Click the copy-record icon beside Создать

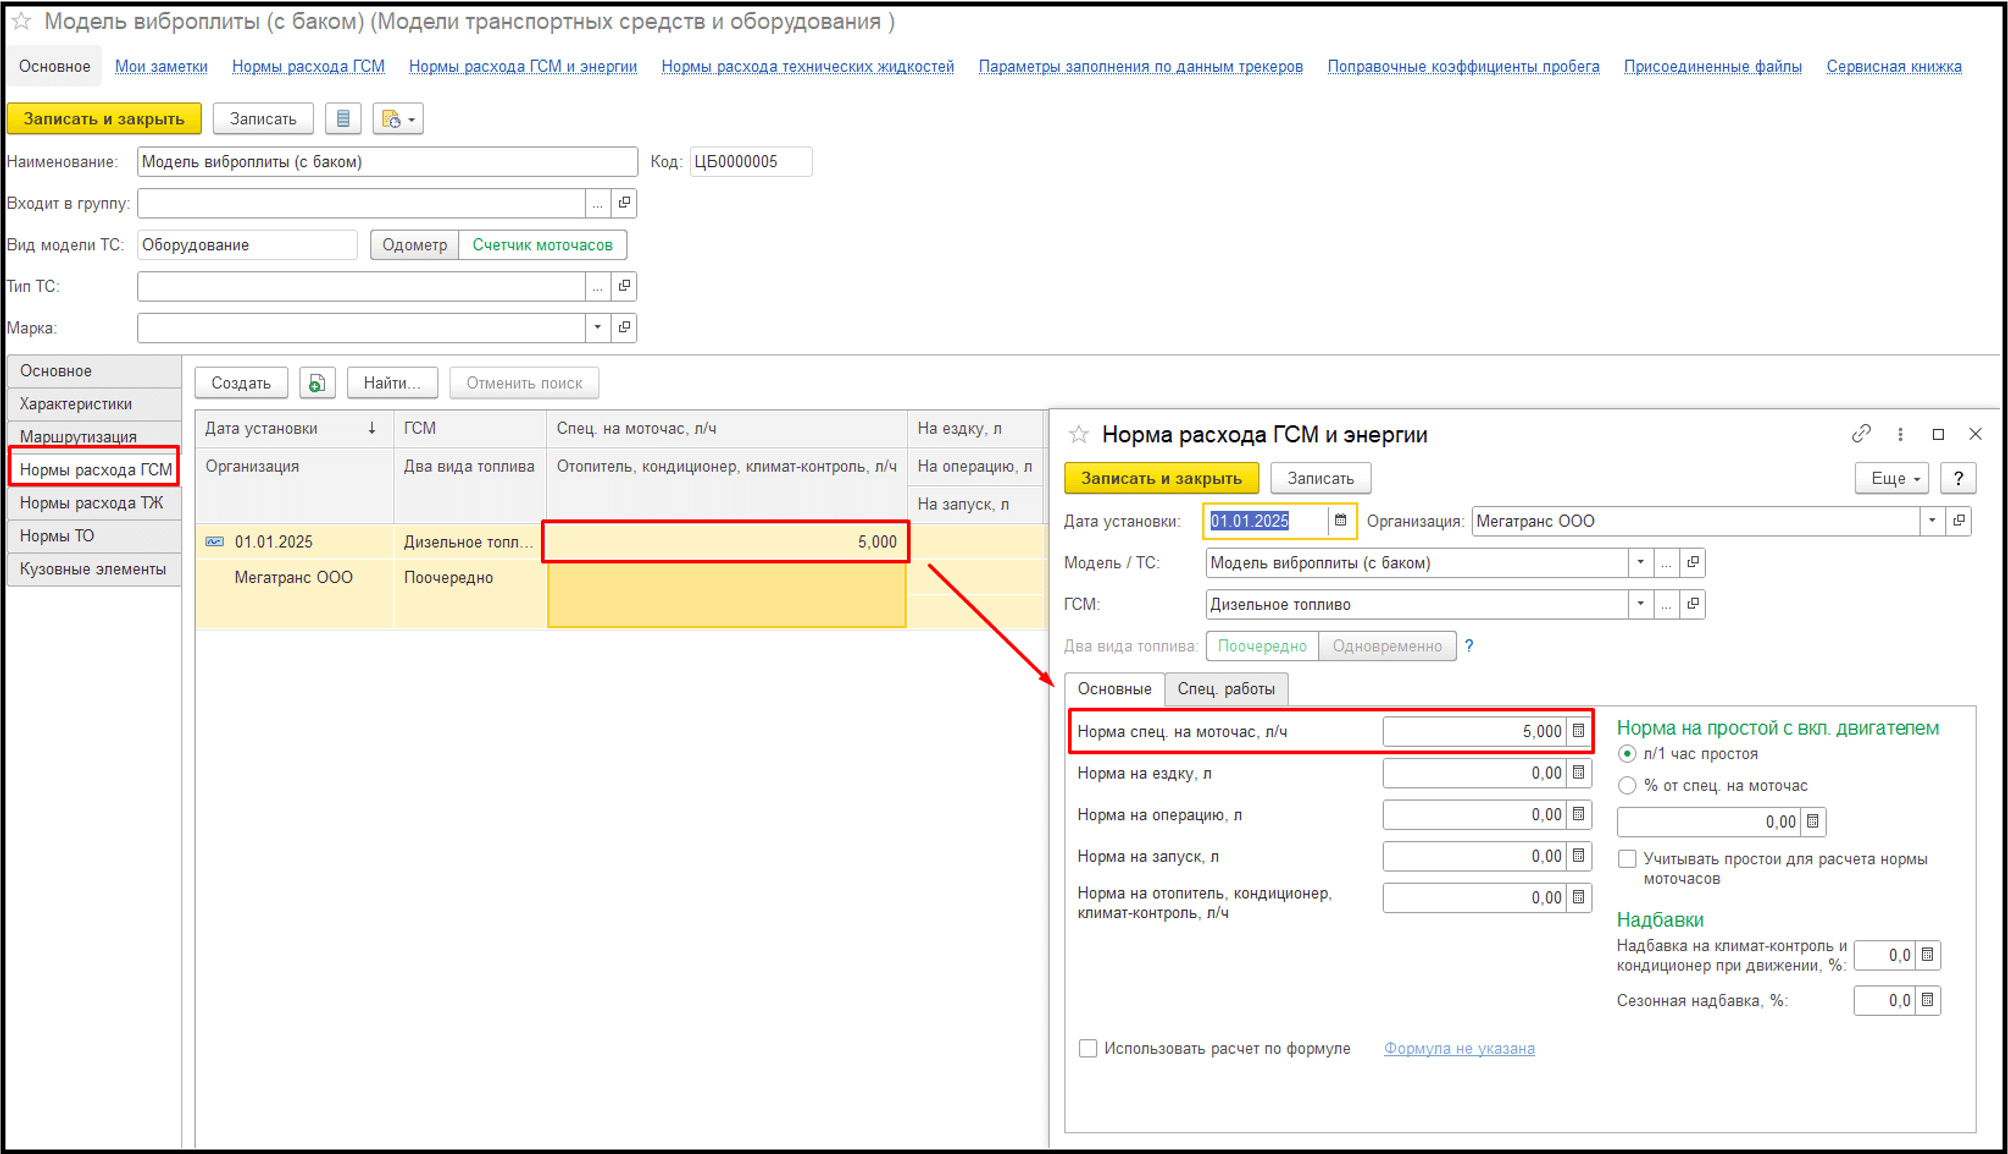pos(317,383)
